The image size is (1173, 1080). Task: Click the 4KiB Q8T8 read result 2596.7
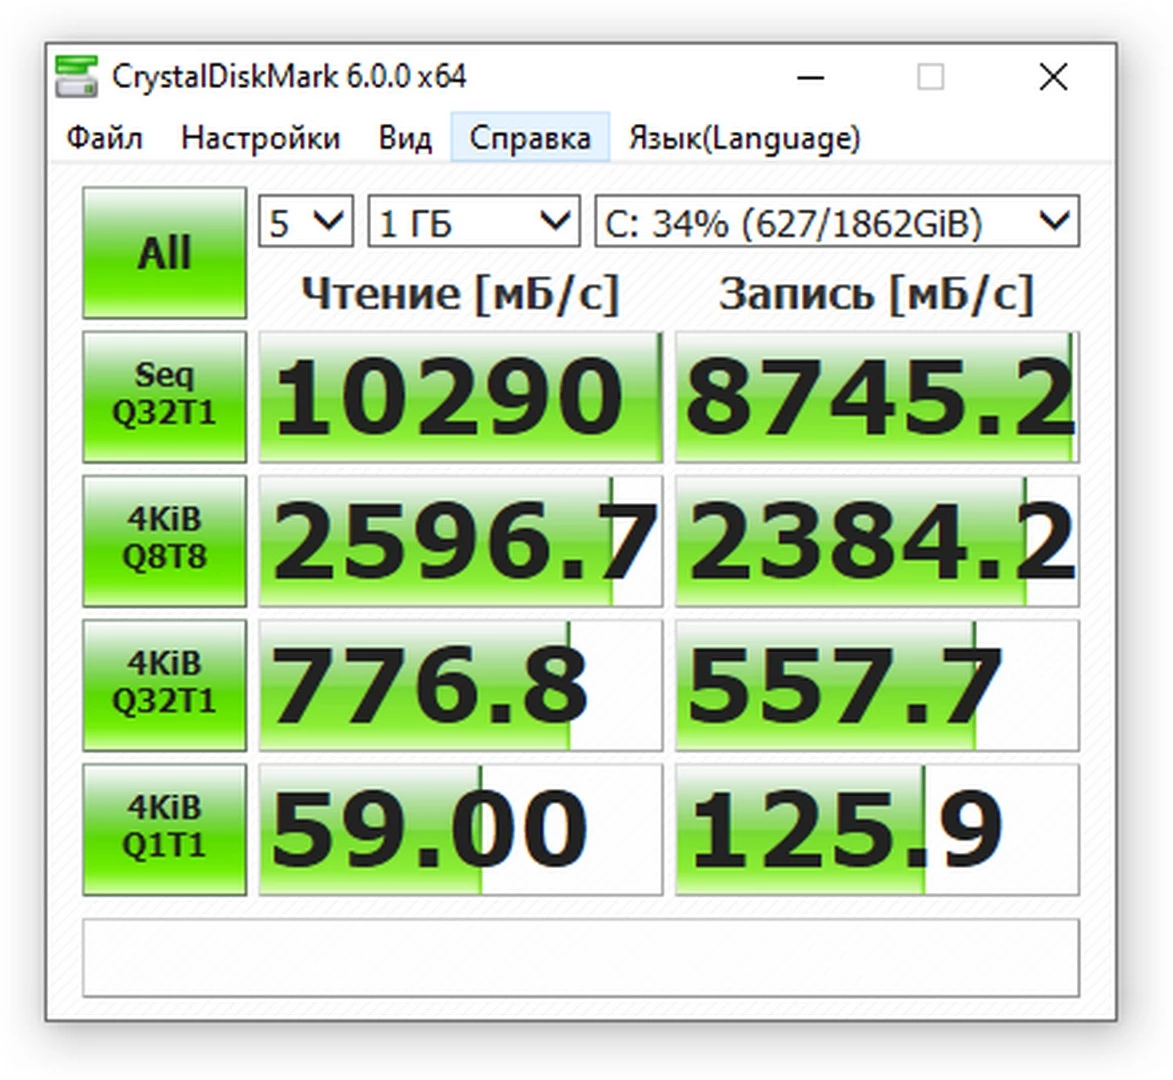point(461,541)
